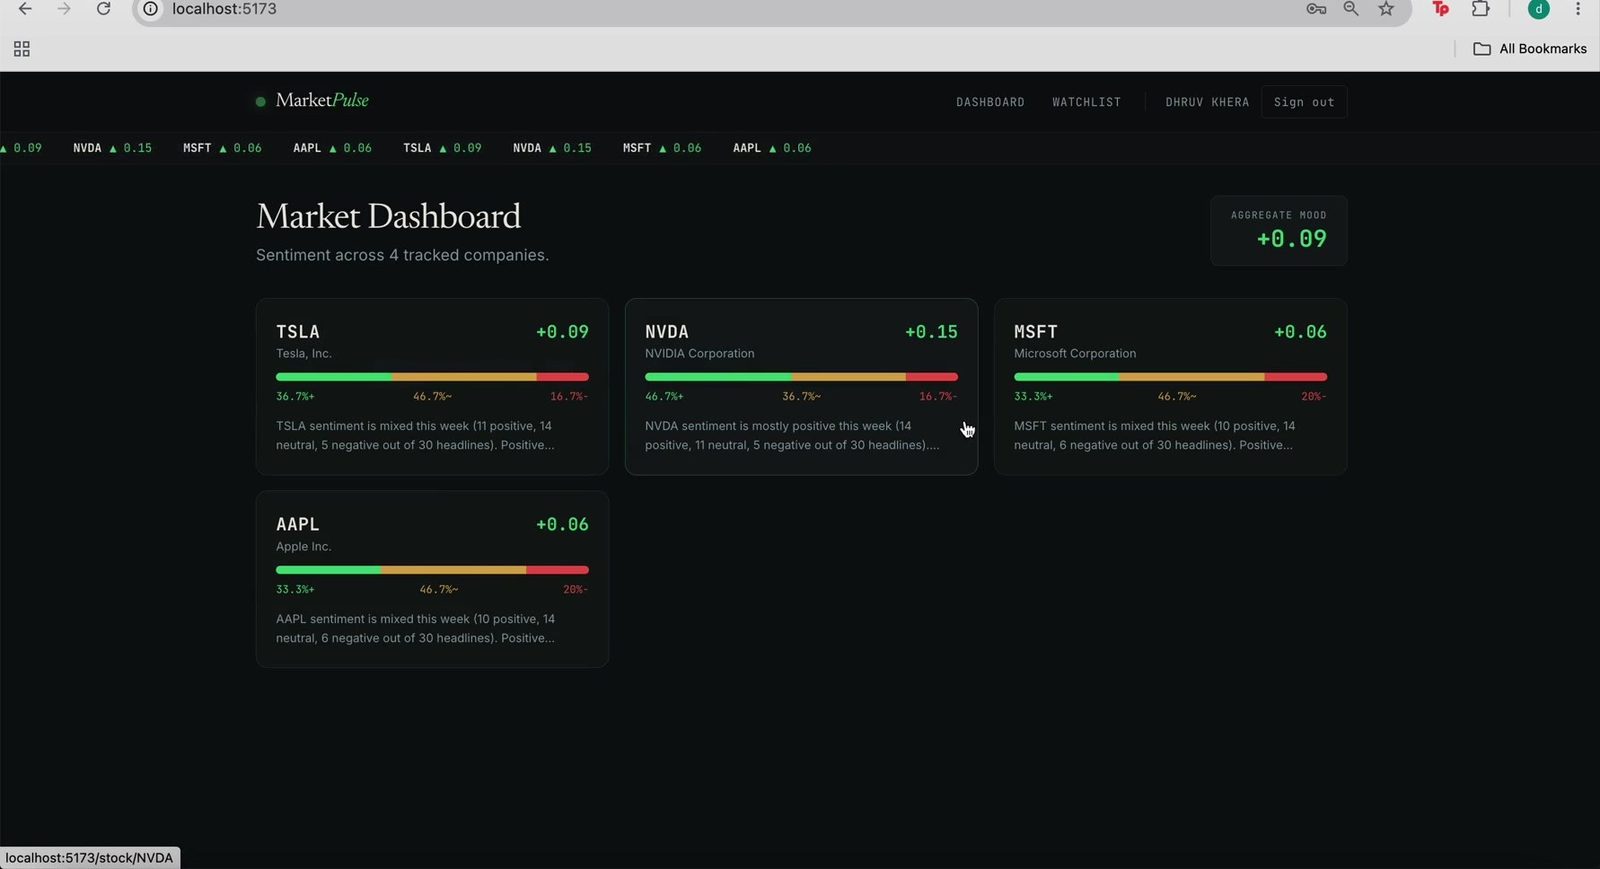The image size is (1600, 869).
Task: Click the +0.15 score on the NVDA card
Action: 931,332
